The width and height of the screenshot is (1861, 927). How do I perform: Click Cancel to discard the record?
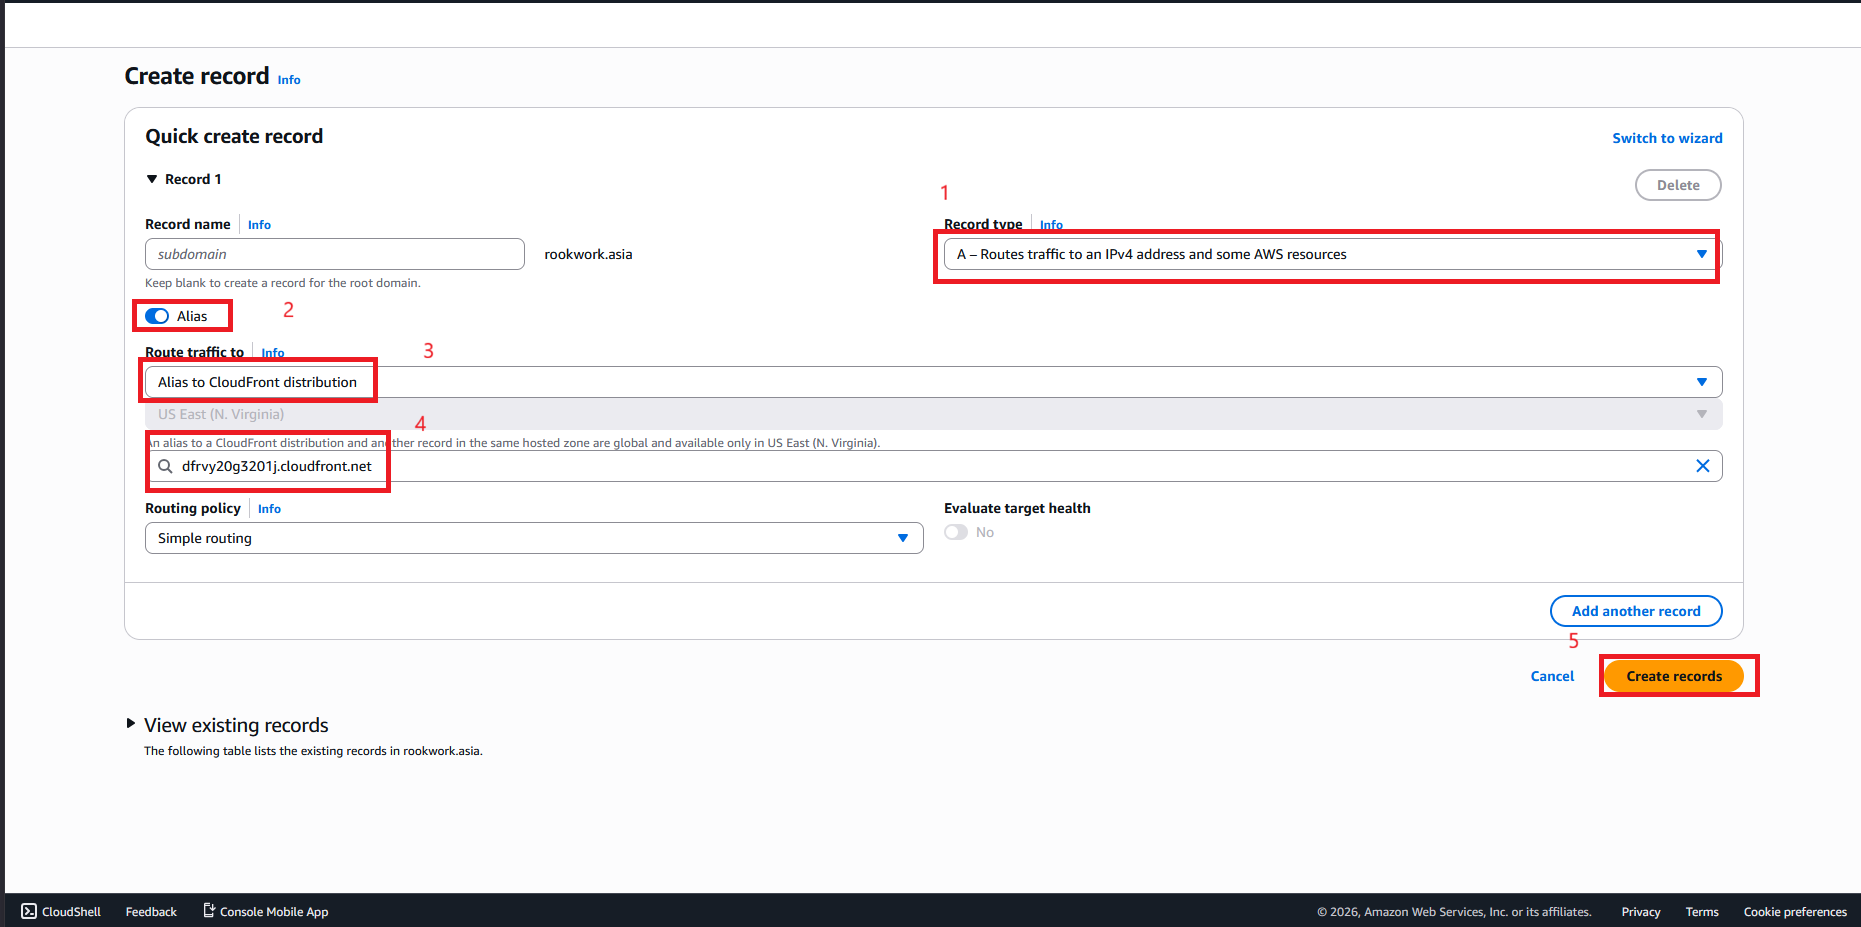(x=1552, y=676)
